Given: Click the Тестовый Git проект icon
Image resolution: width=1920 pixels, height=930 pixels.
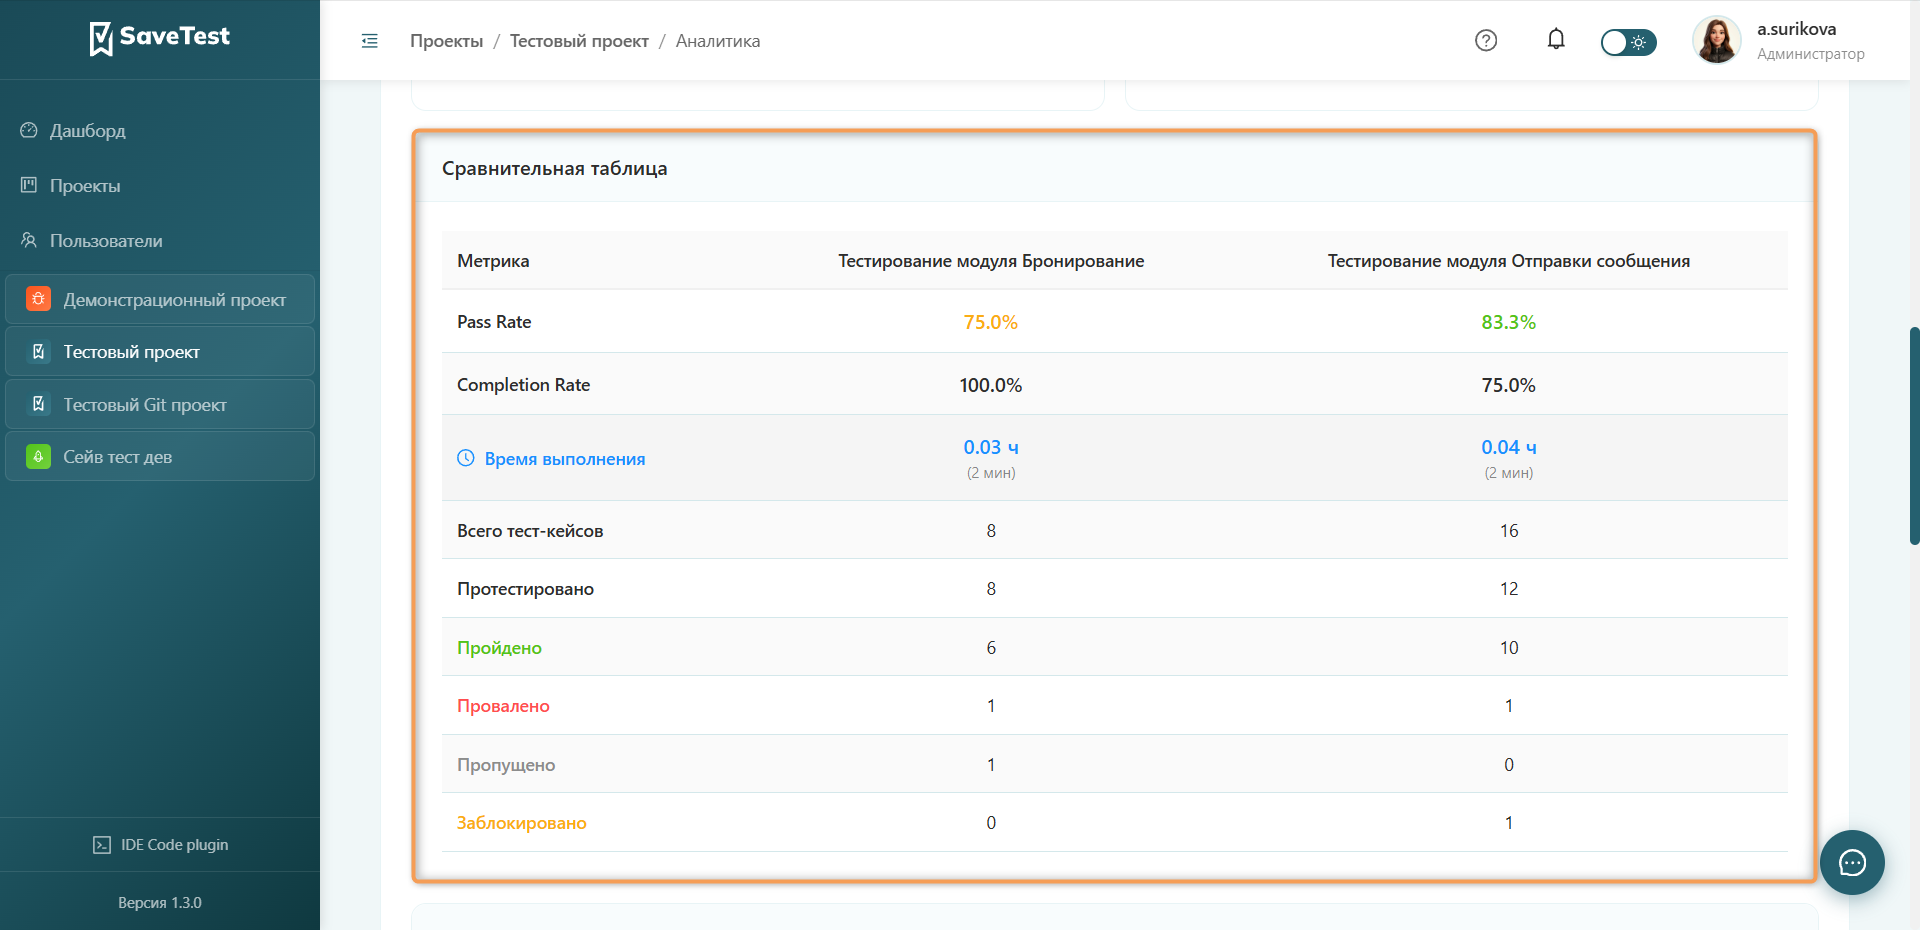Looking at the screenshot, I should tap(38, 404).
